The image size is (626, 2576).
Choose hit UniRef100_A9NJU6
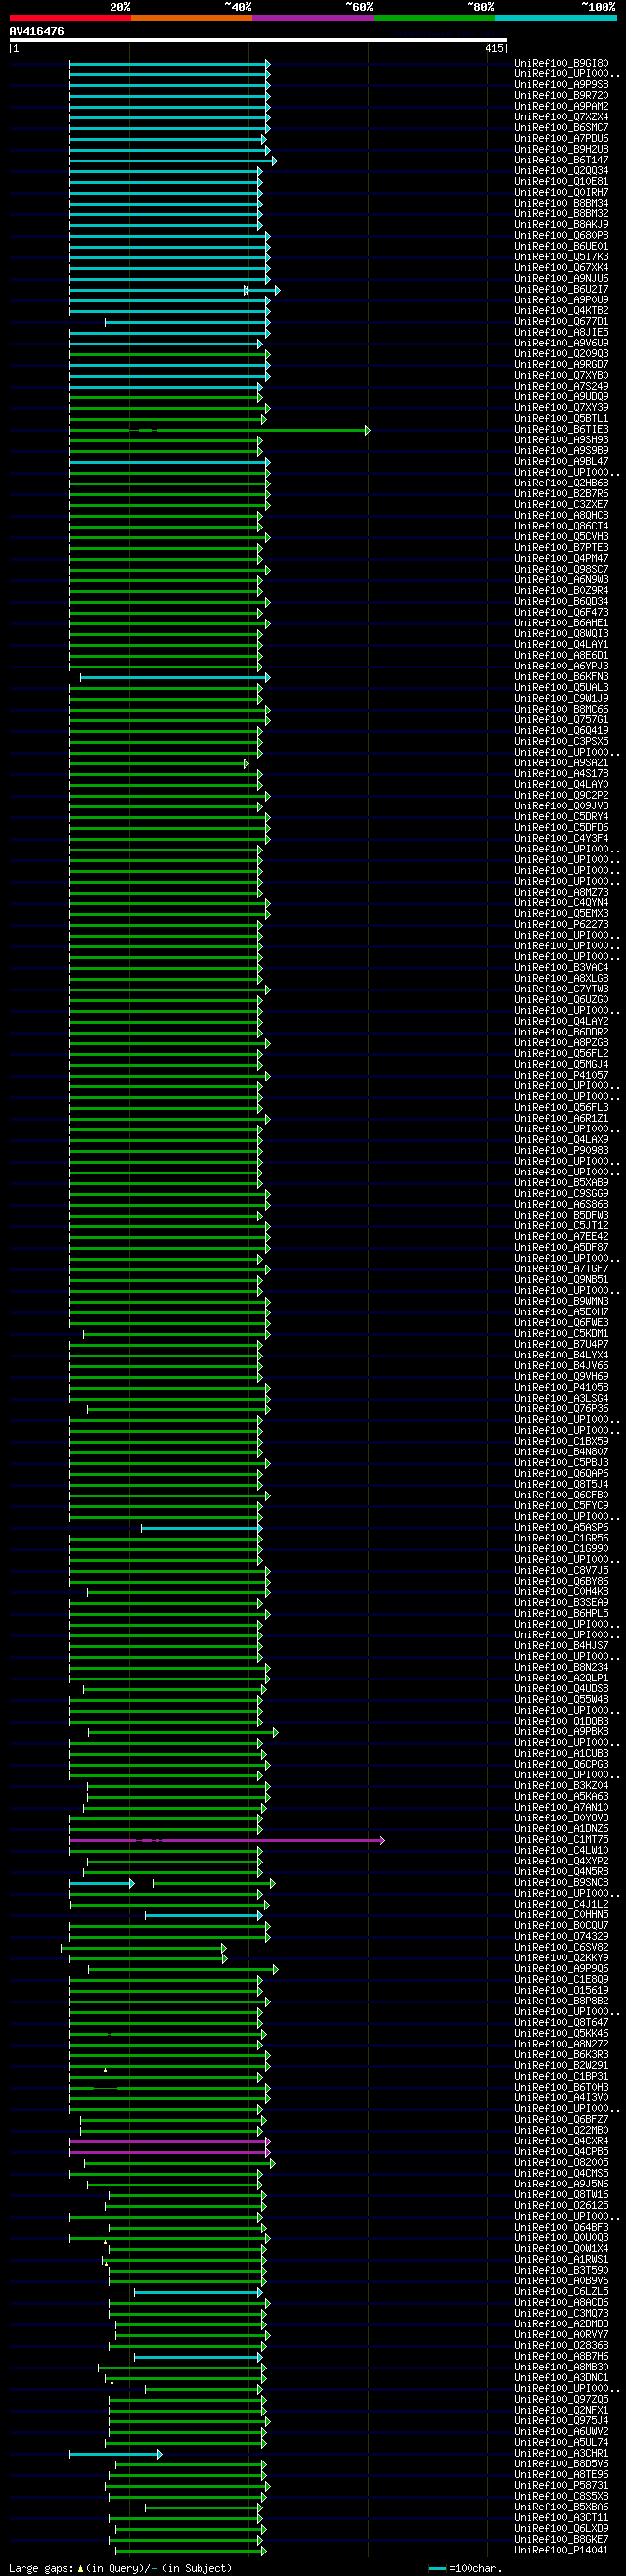[561, 279]
